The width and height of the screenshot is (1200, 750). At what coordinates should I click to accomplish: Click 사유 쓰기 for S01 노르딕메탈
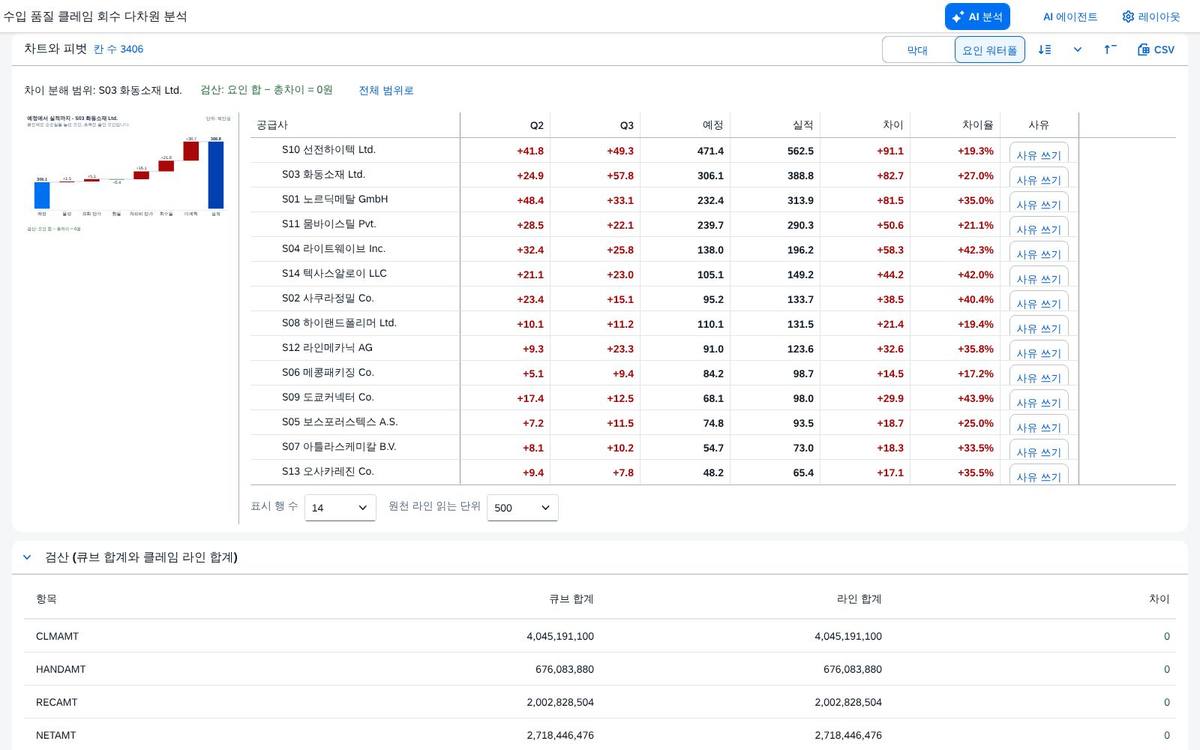click(x=1039, y=203)
